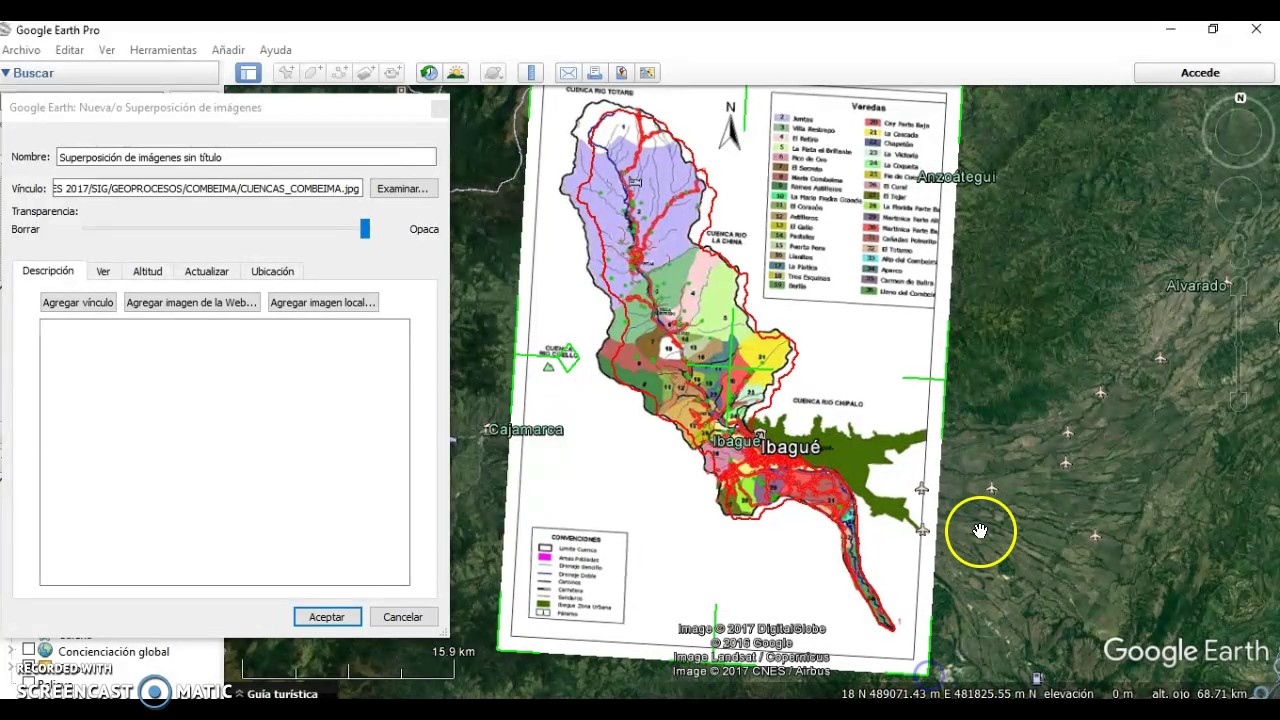Collapse the Buscar panel
This screenshot has width=1280, height=720.
tap(6, 73)
